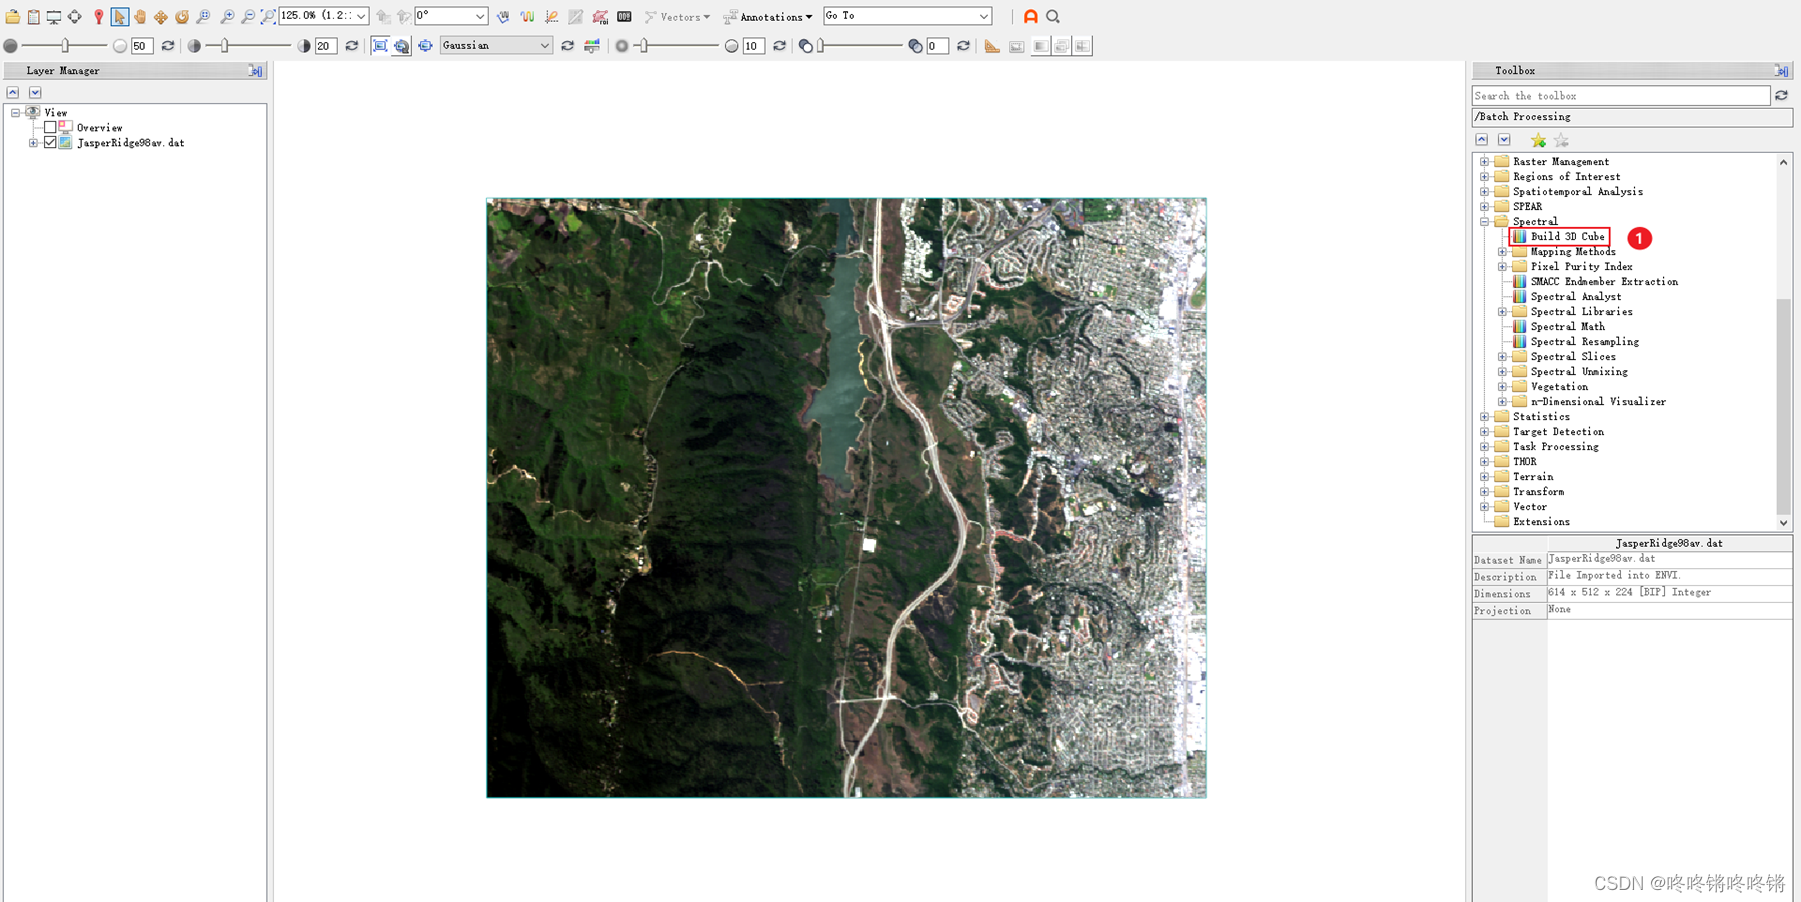Open the Annotations menu

768,17
